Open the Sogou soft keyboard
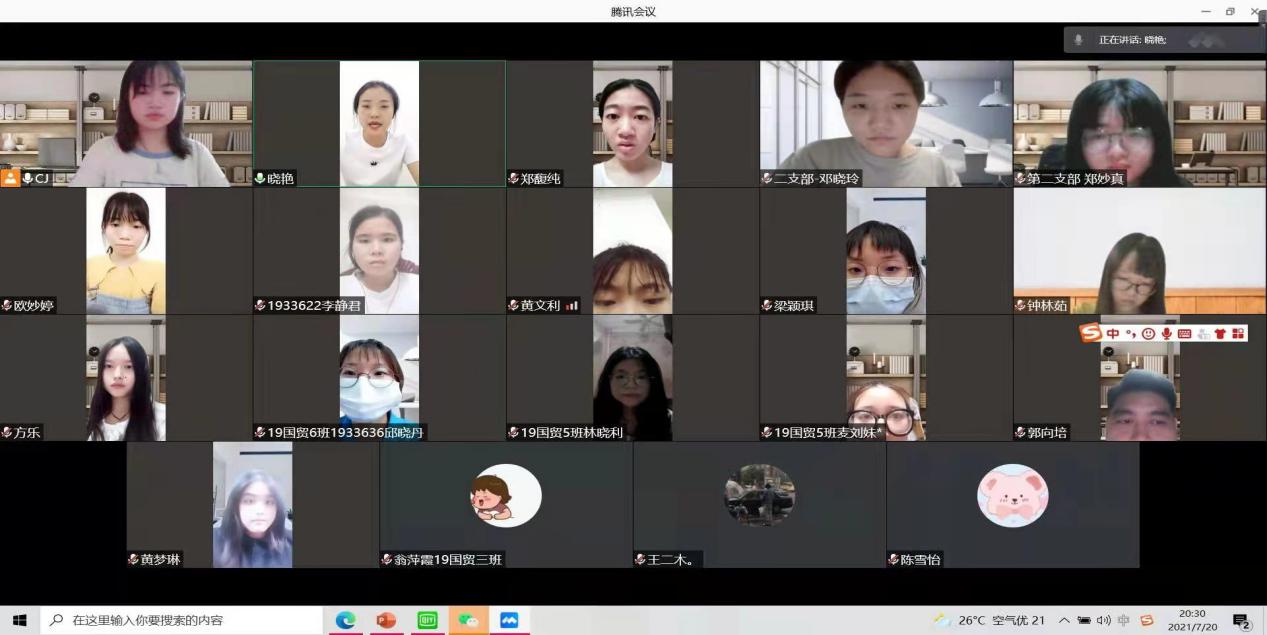 1184,333
